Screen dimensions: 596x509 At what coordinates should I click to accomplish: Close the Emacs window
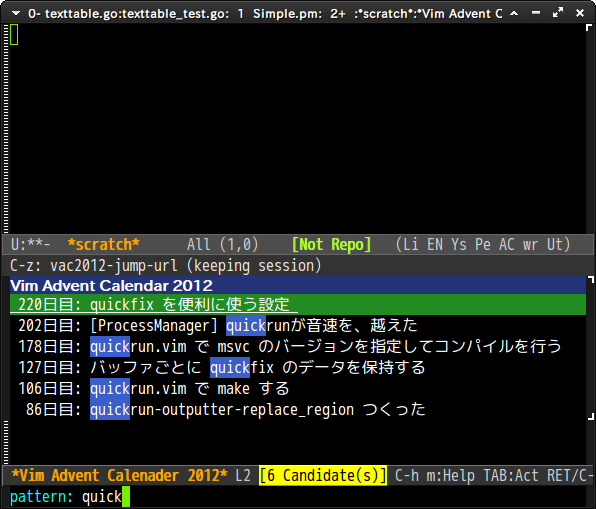(580, 13)
